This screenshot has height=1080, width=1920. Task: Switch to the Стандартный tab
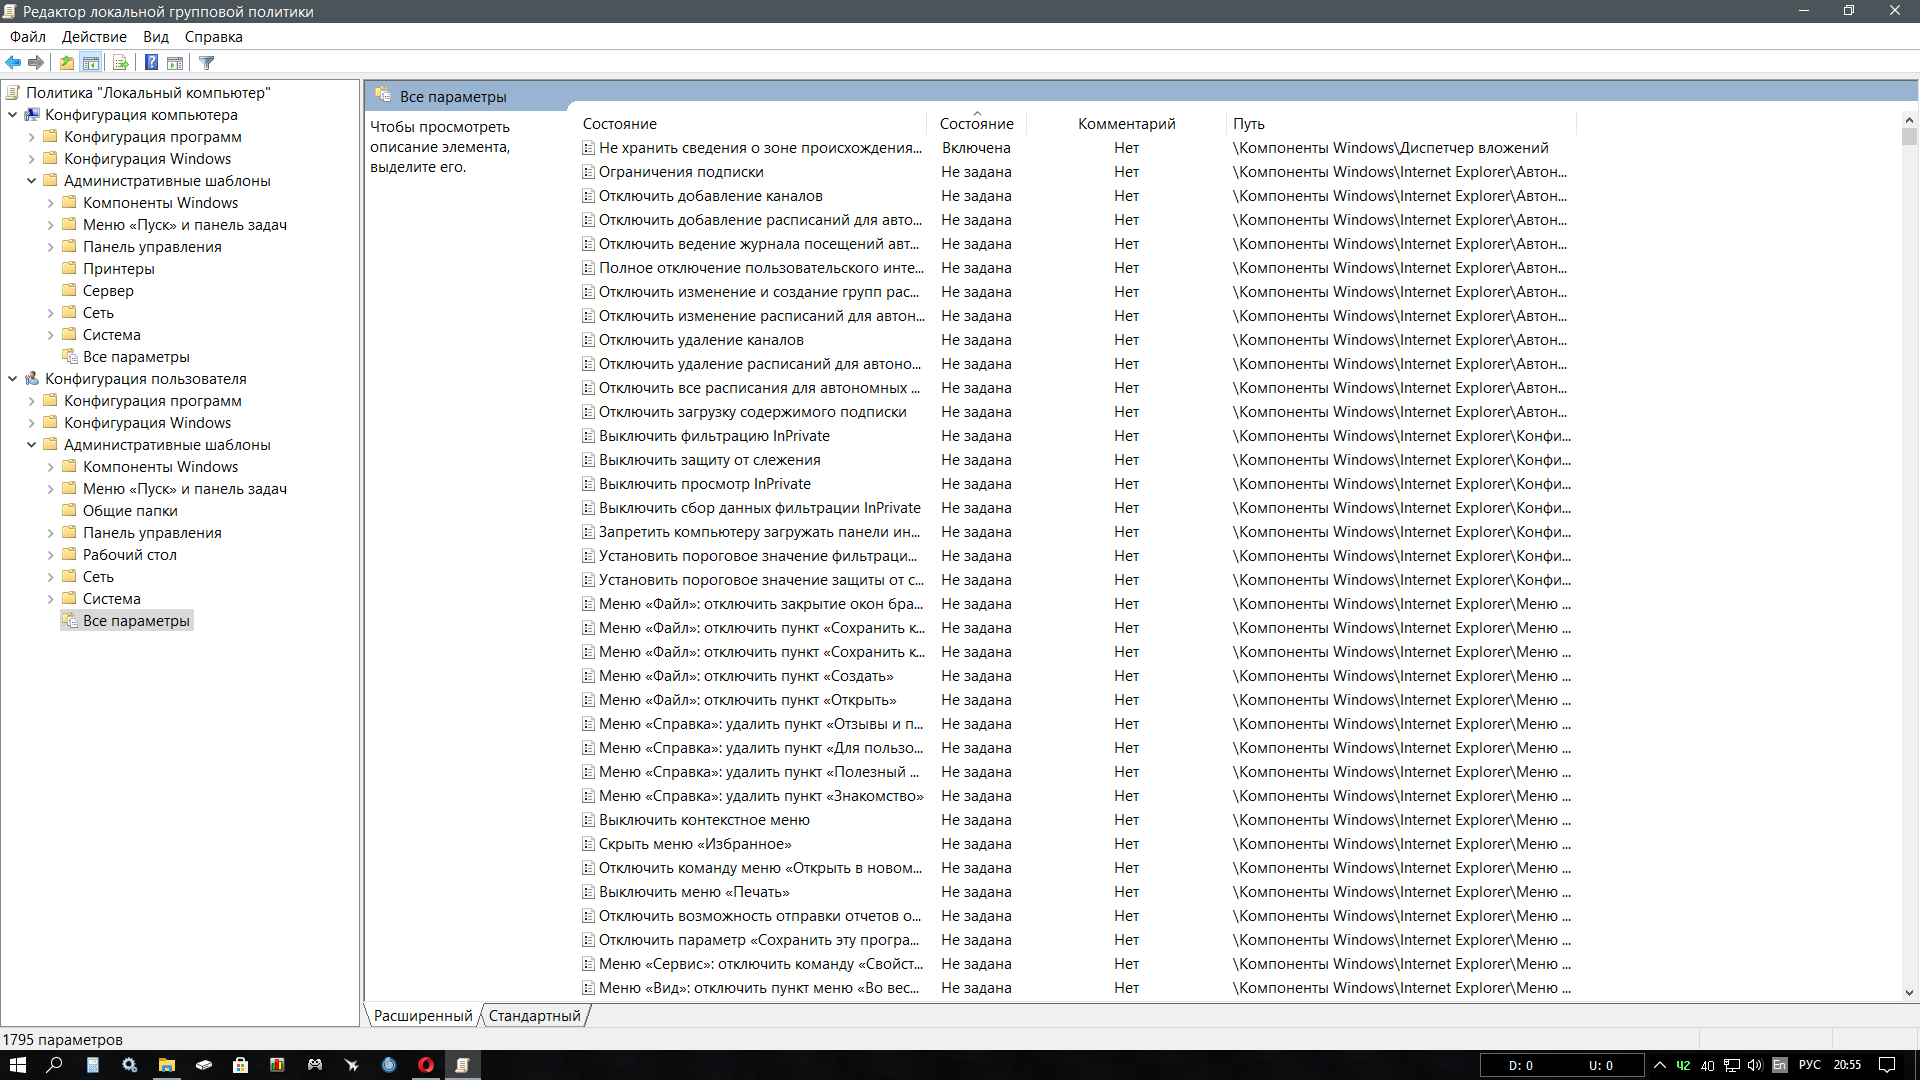[x=535, y=1016]
